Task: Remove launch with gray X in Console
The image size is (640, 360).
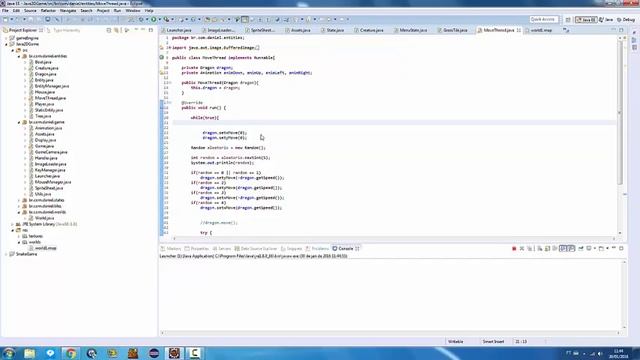Action: point(522,249)
